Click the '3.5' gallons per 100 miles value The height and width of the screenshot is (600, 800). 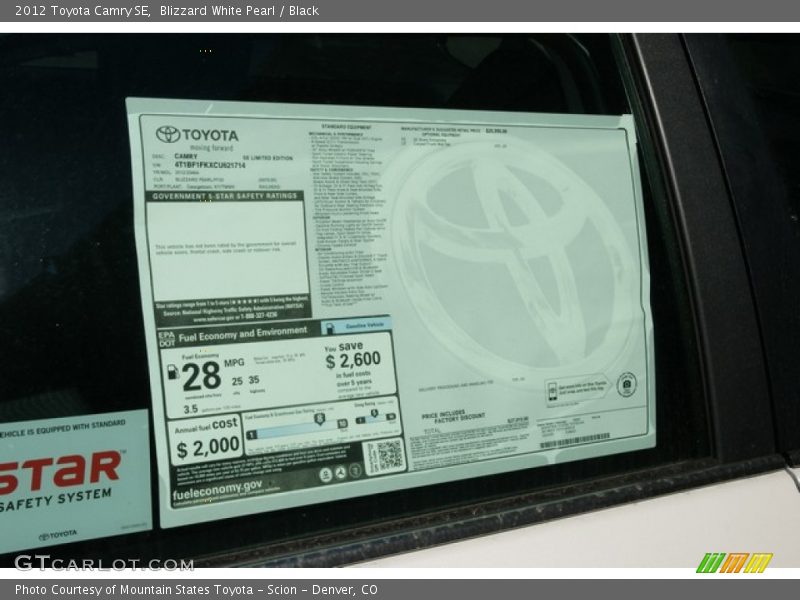pyautogui.click(x=190, y=409)
